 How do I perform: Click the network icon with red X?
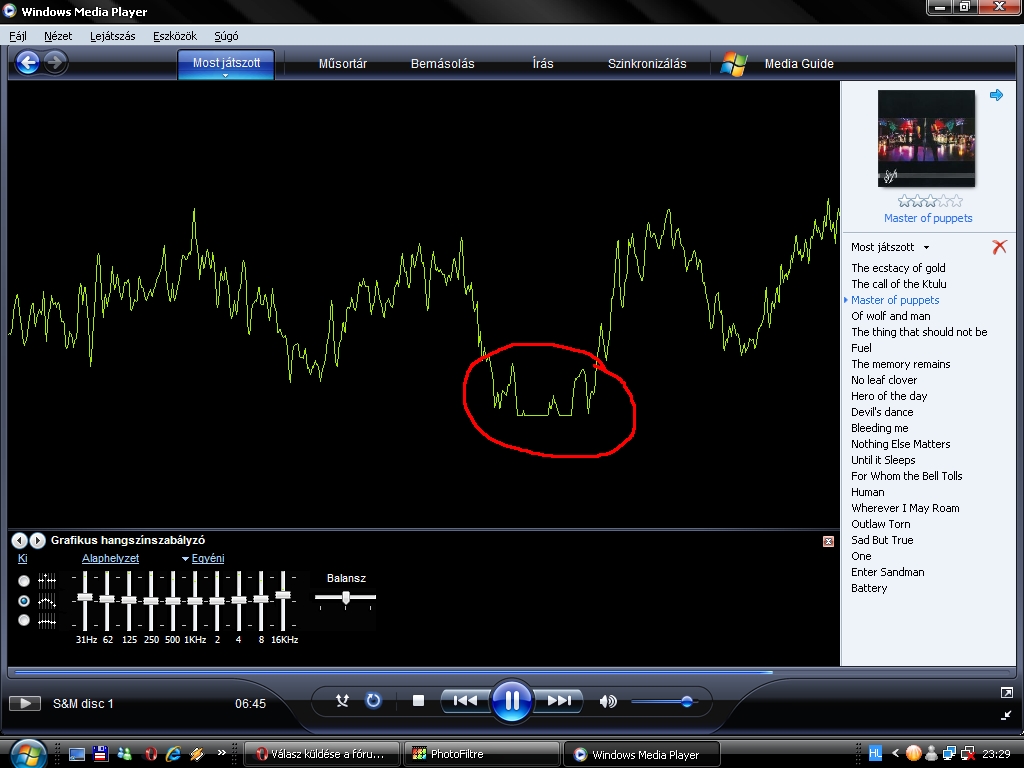968,754
